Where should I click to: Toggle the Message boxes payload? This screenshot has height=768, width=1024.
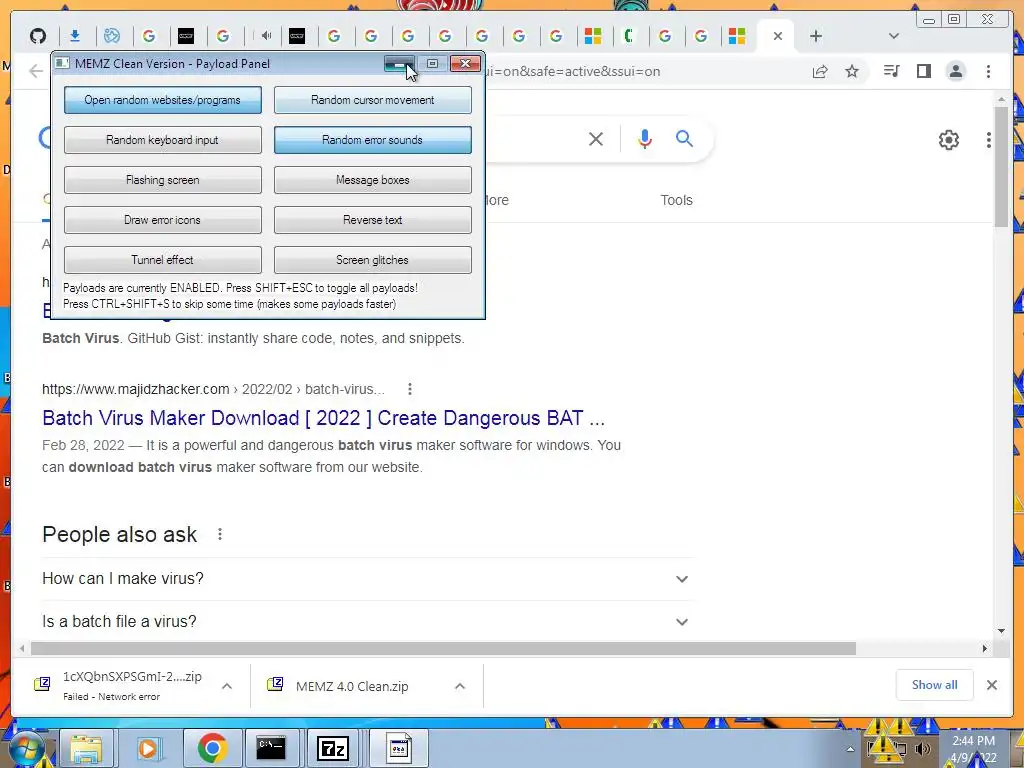tap(372, 180)
